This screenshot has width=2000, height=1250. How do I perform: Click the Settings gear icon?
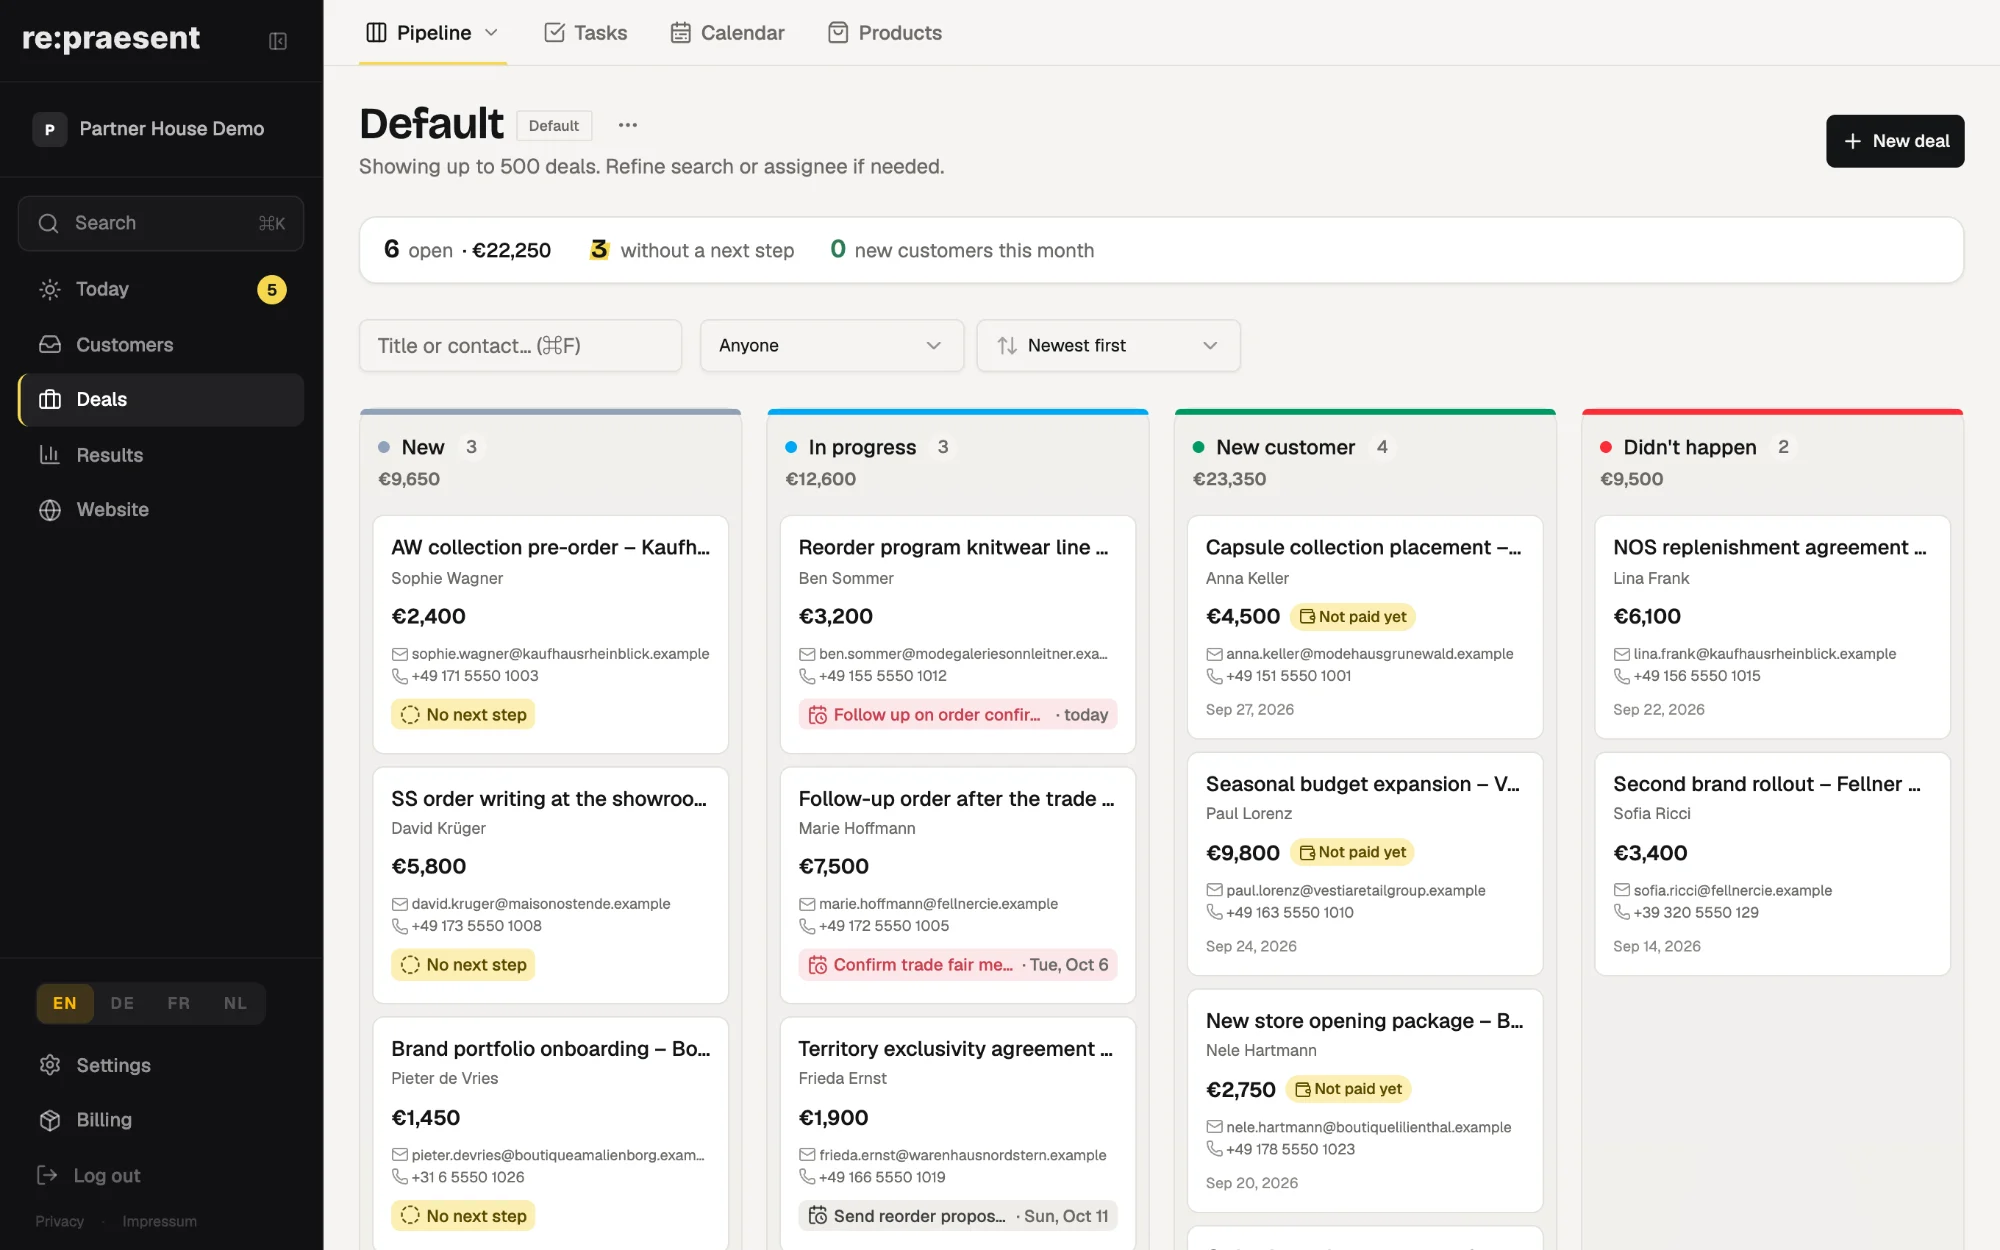click(50, 1065)
